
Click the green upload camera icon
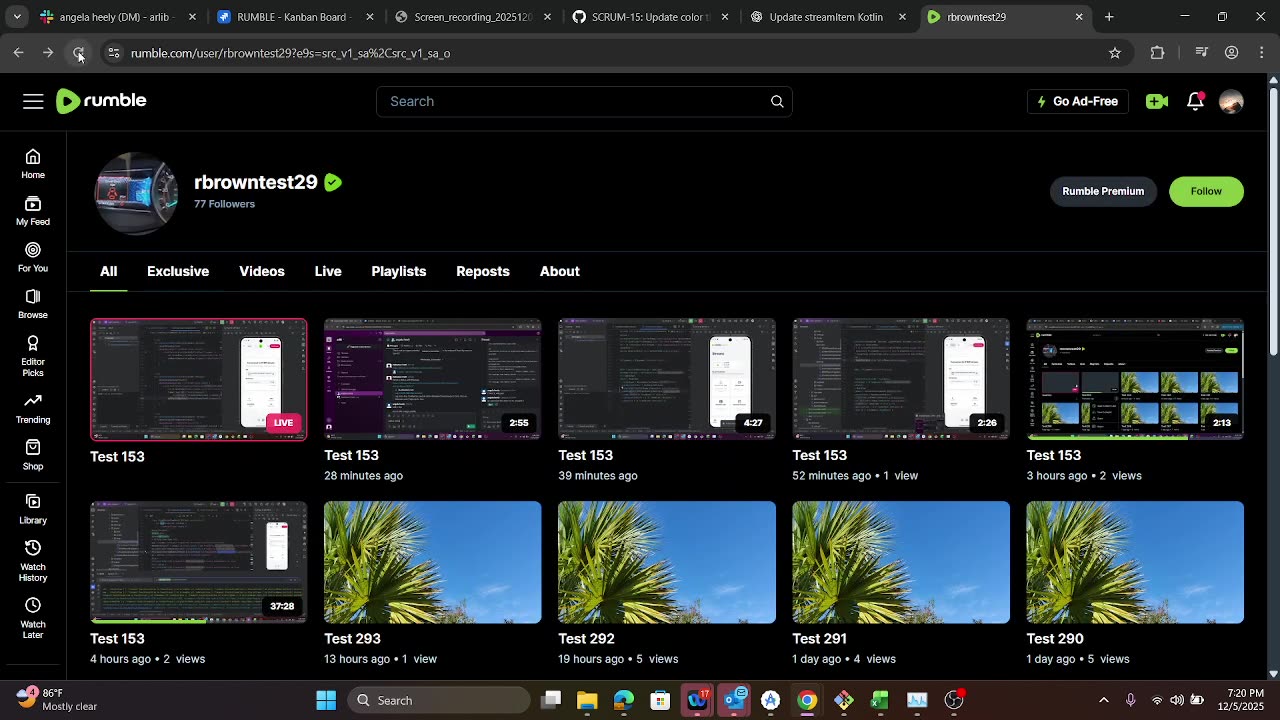1157,101
